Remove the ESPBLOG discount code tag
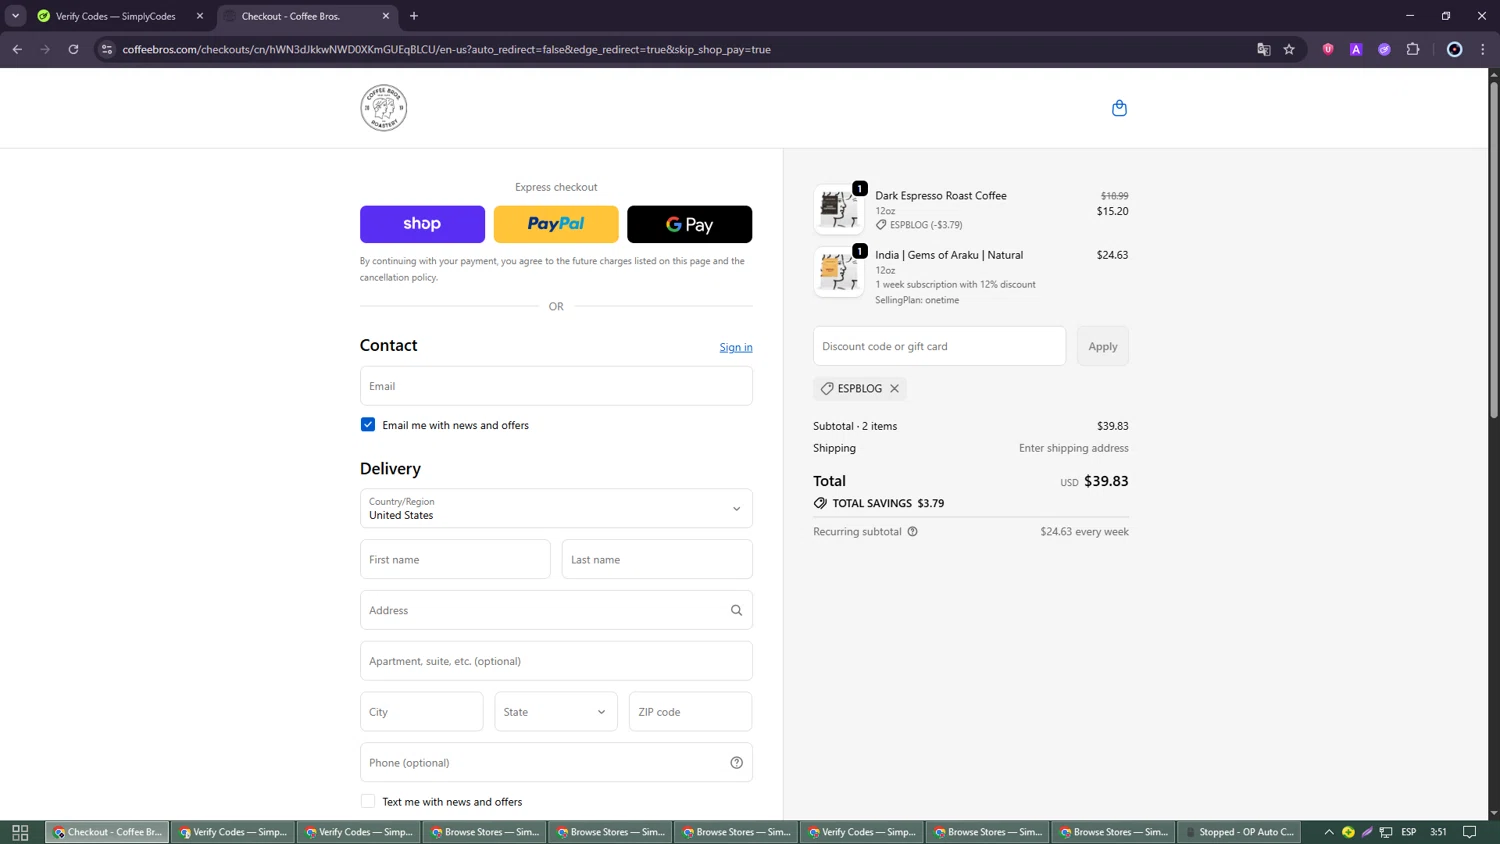1500x844 pixels. 894,388
